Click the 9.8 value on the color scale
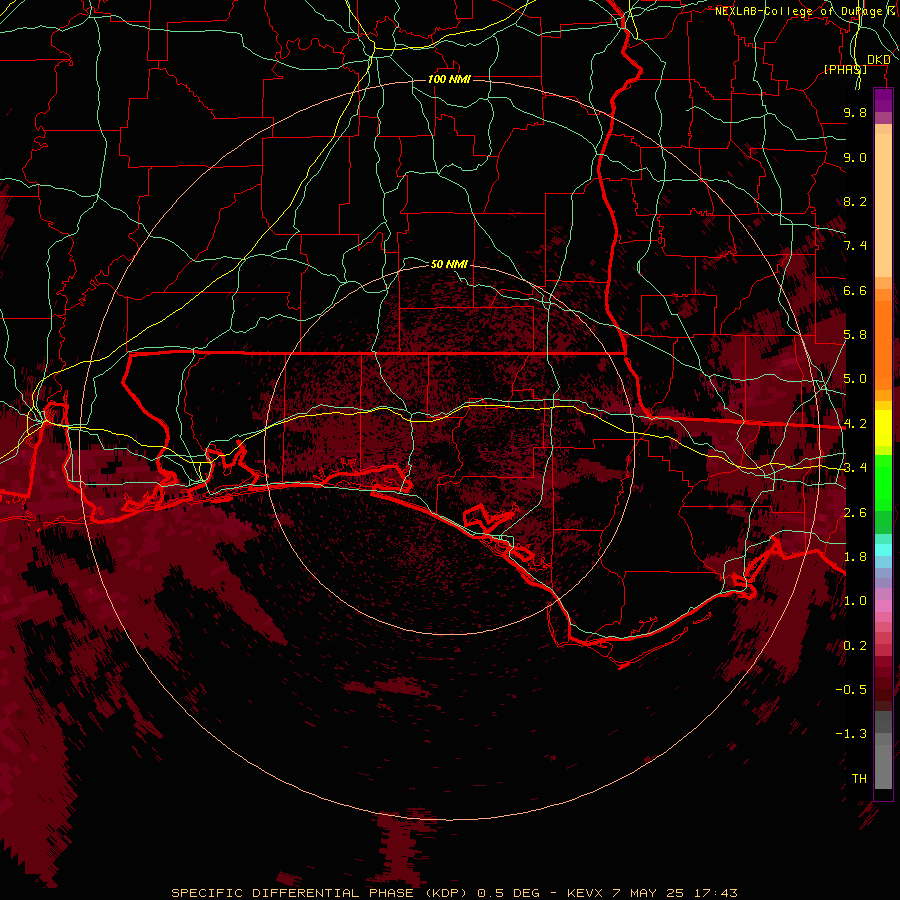Image resolution: width=900 pixels, height=900 pixels. pos(855,112)
